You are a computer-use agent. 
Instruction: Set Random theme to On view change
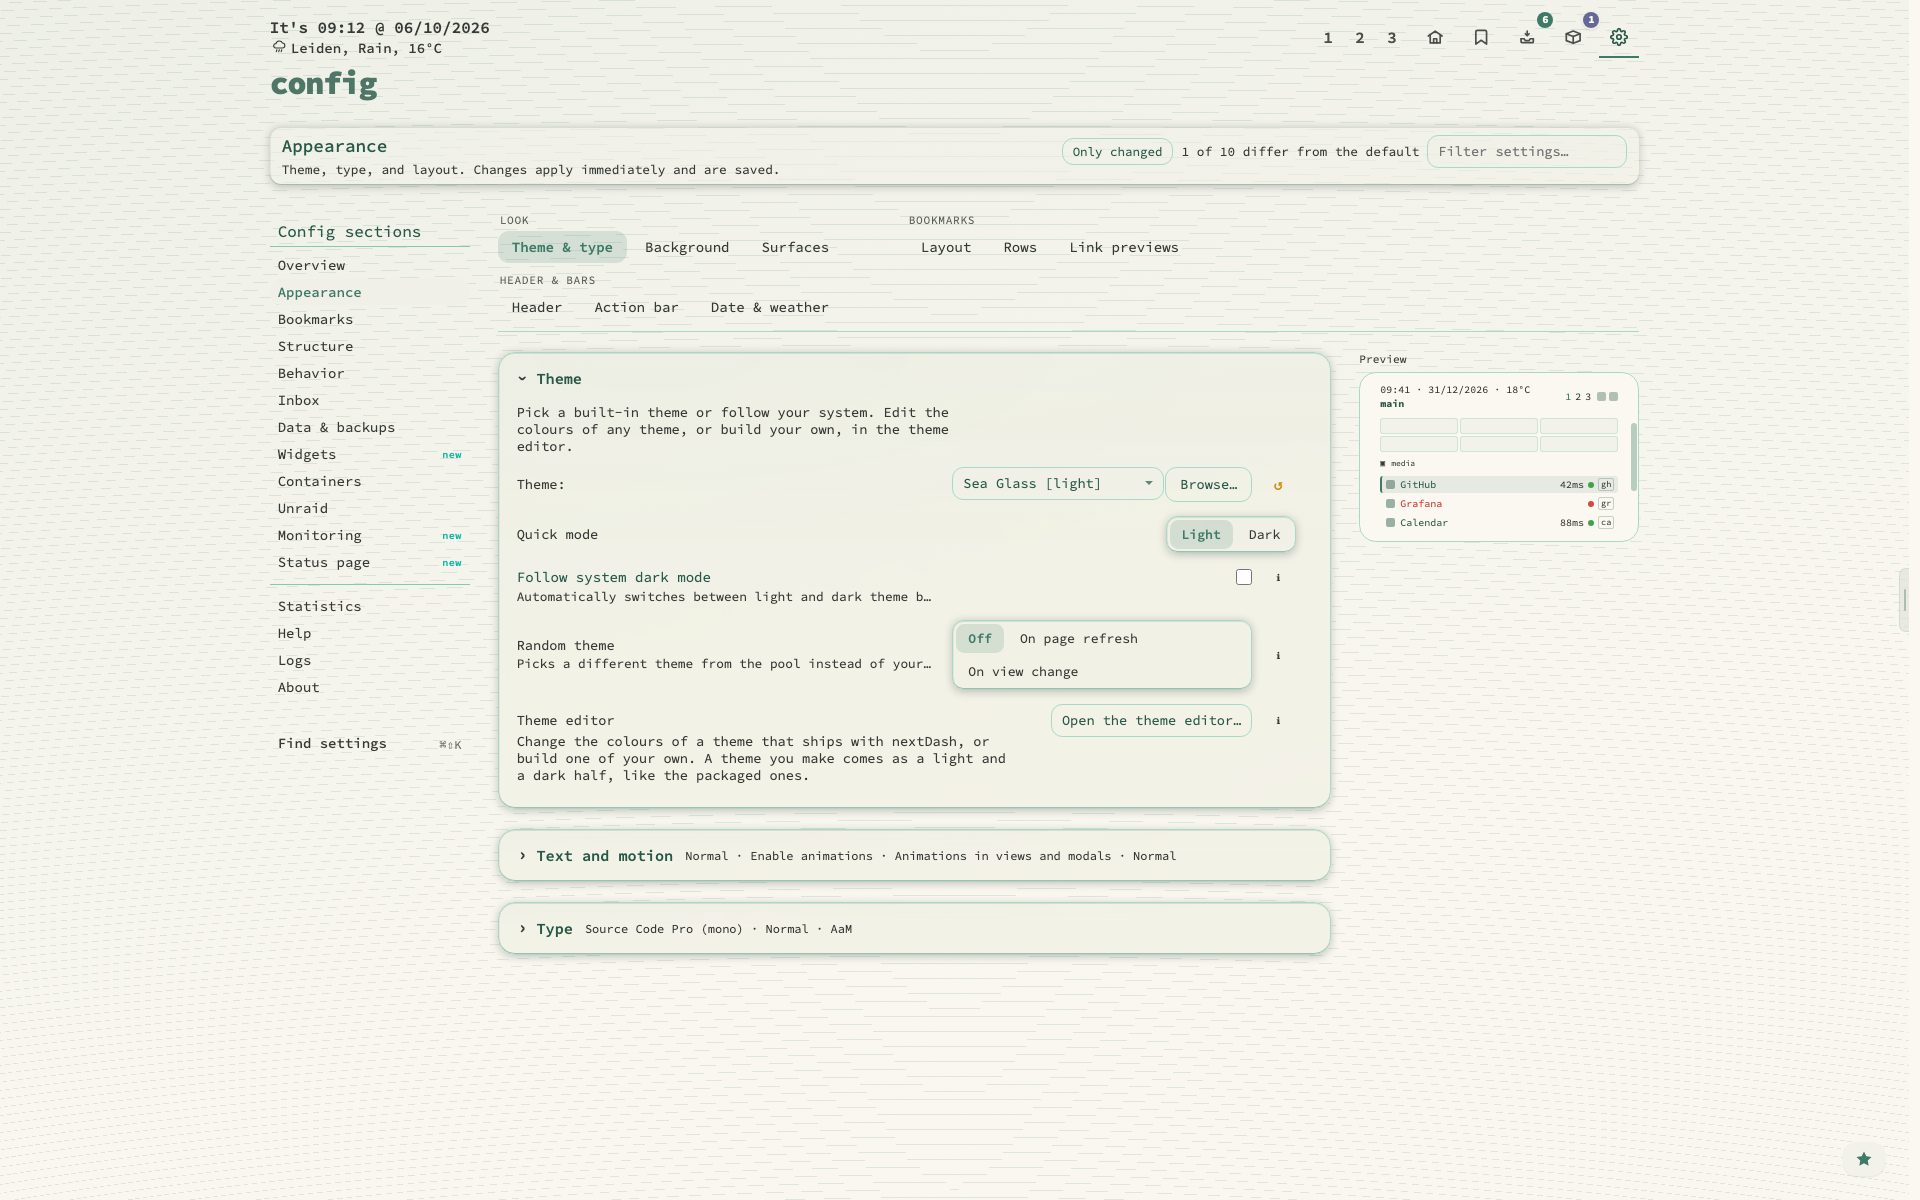[1023, 672]
